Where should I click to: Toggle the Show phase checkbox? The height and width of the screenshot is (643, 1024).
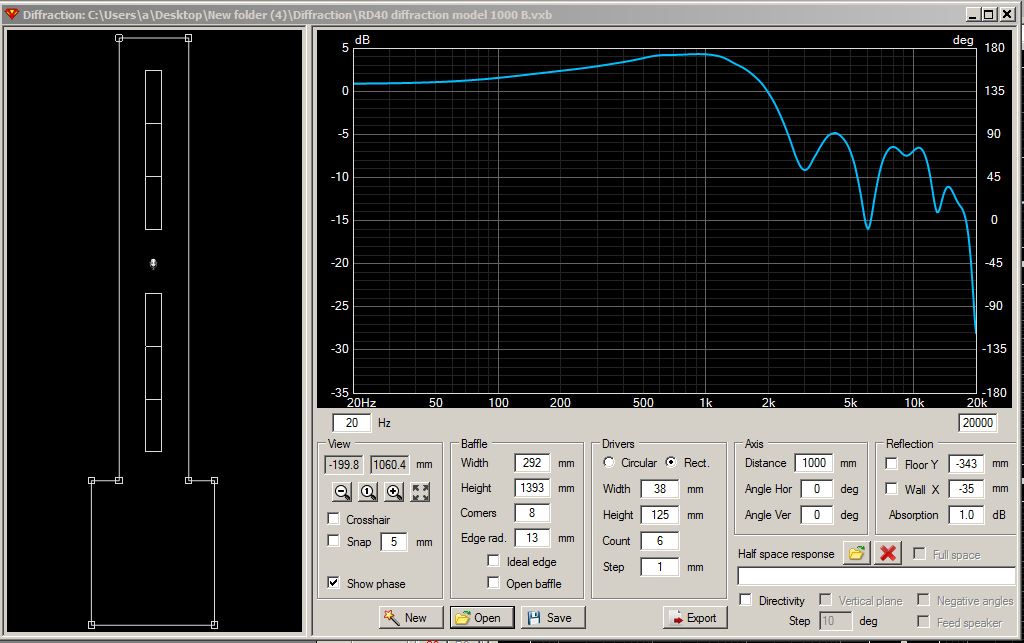click(334, 583)
